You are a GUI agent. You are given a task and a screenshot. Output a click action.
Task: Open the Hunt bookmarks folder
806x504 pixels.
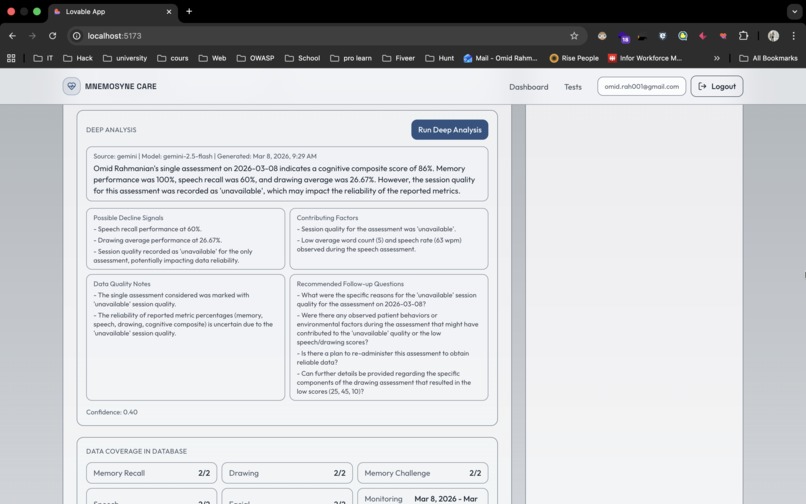point(439,58)
